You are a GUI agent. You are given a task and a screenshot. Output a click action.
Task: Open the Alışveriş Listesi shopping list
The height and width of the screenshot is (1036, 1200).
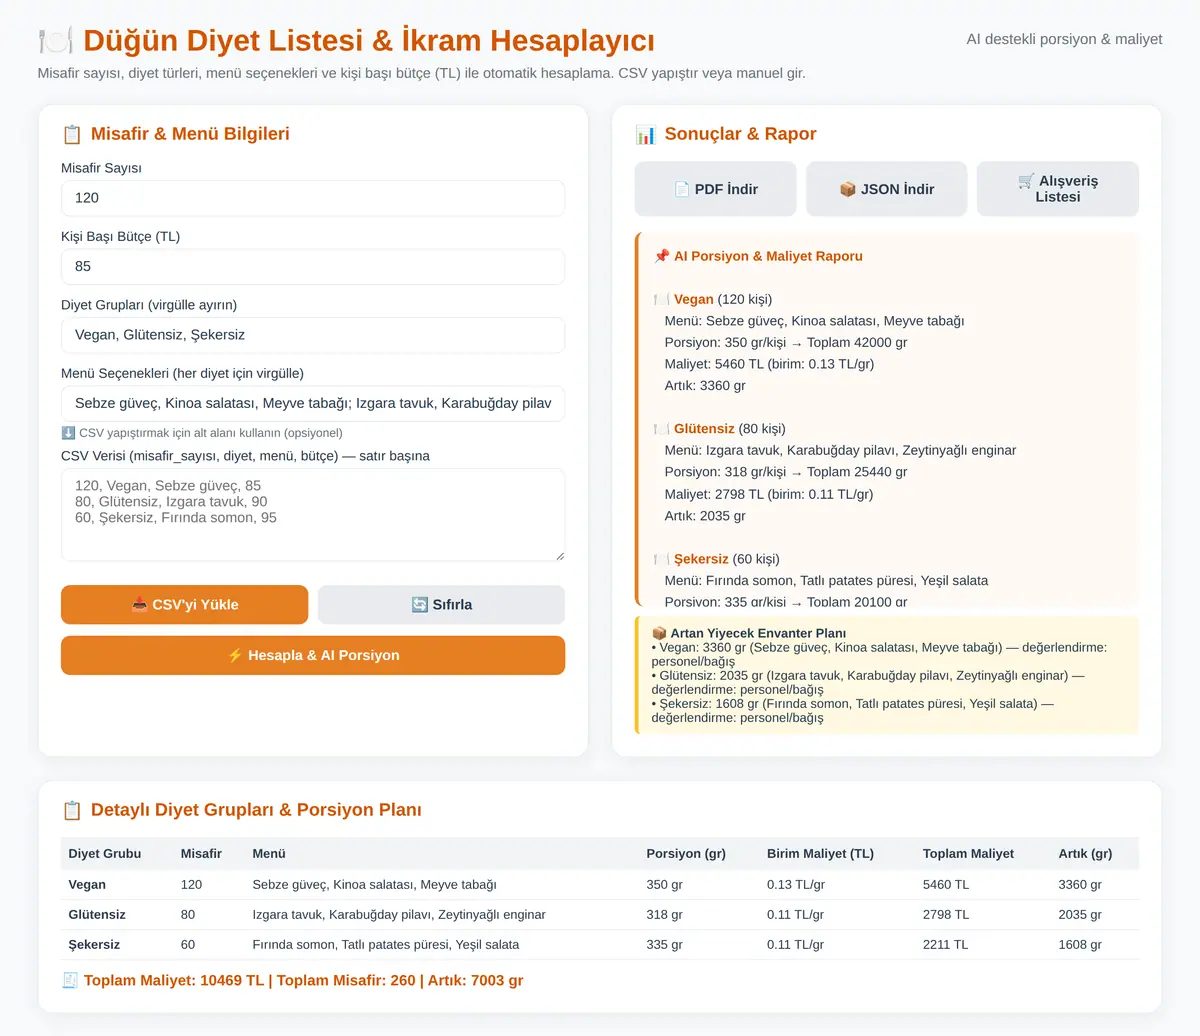coord(1058,189)
